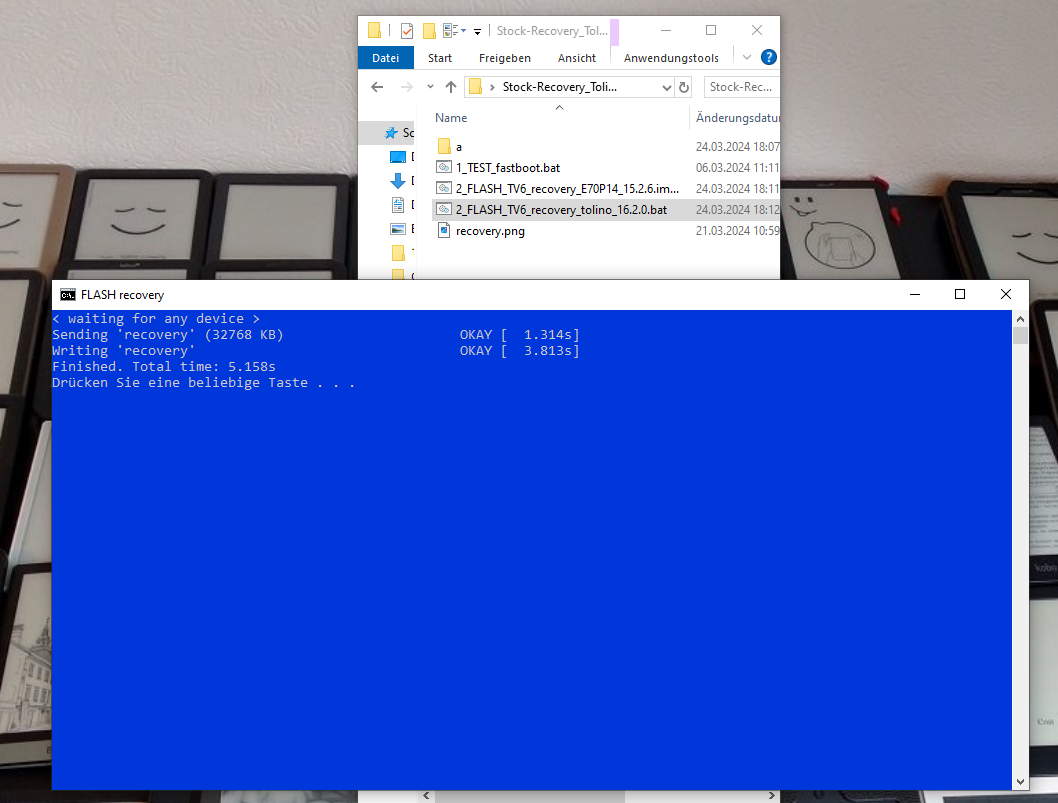Screen dimensions: 1058x803
Task: Click console scrollbar down arrow
Action: tap(1020, 781)
